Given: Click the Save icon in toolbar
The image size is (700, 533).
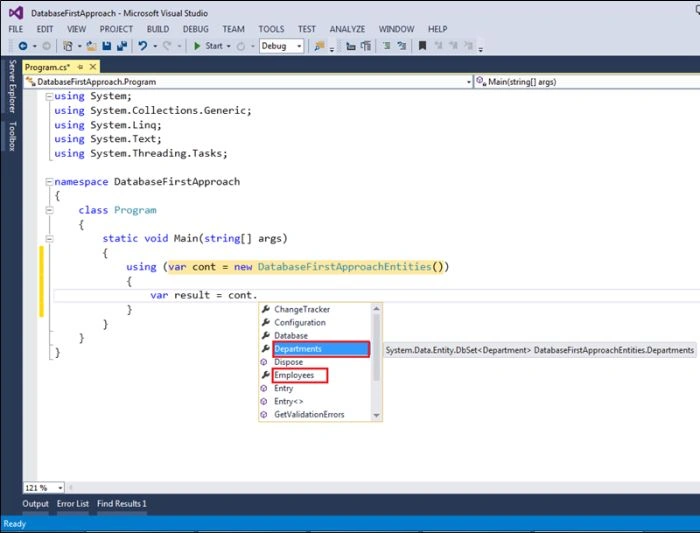Looking at the screenshot, I should [107, 46].
